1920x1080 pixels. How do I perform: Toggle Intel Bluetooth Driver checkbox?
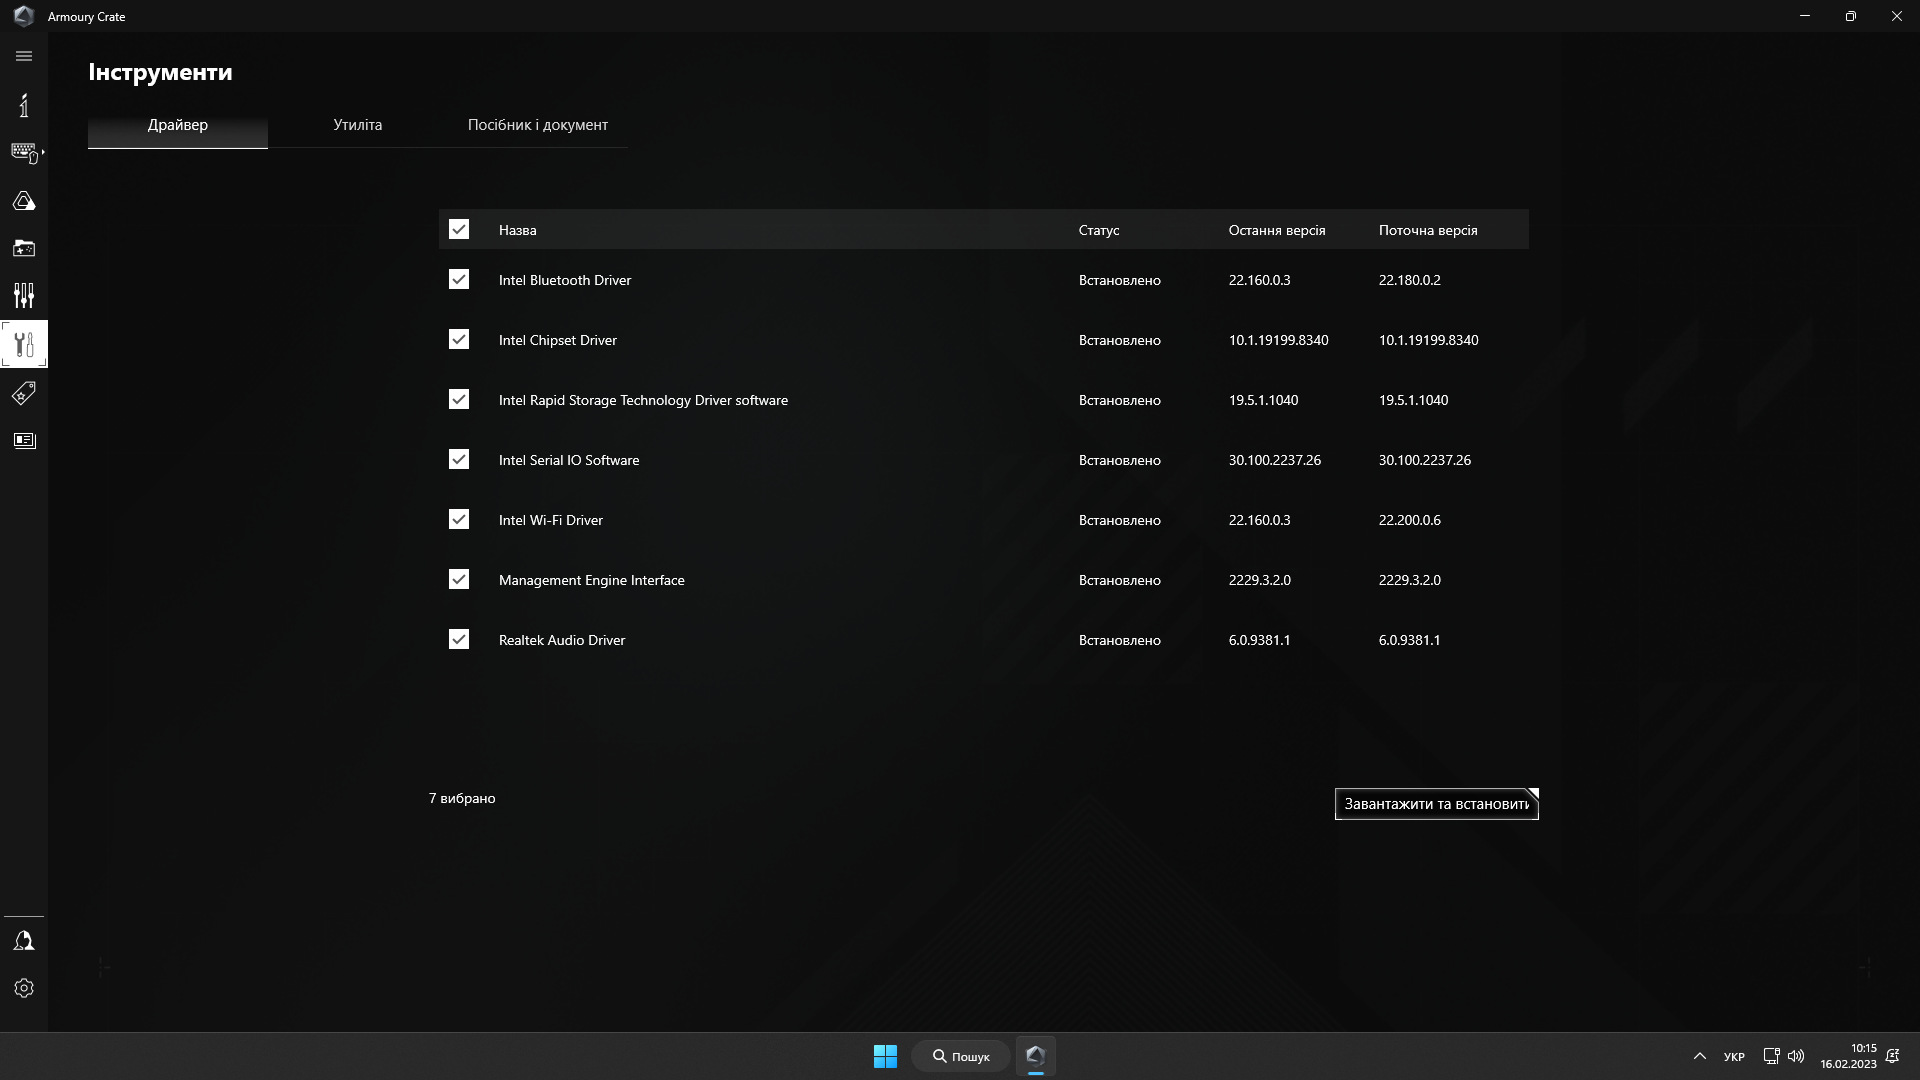(x=459, y=280)
